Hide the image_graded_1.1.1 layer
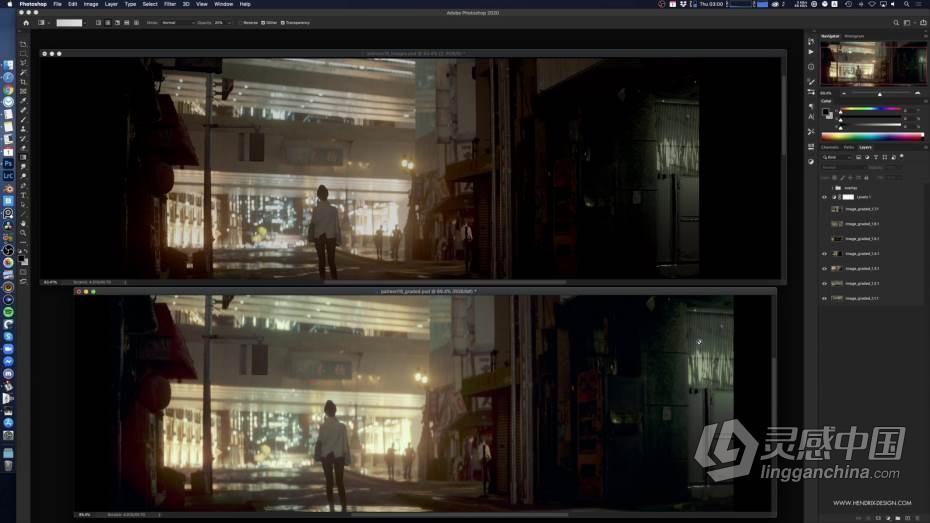 (x=824, y=298)
